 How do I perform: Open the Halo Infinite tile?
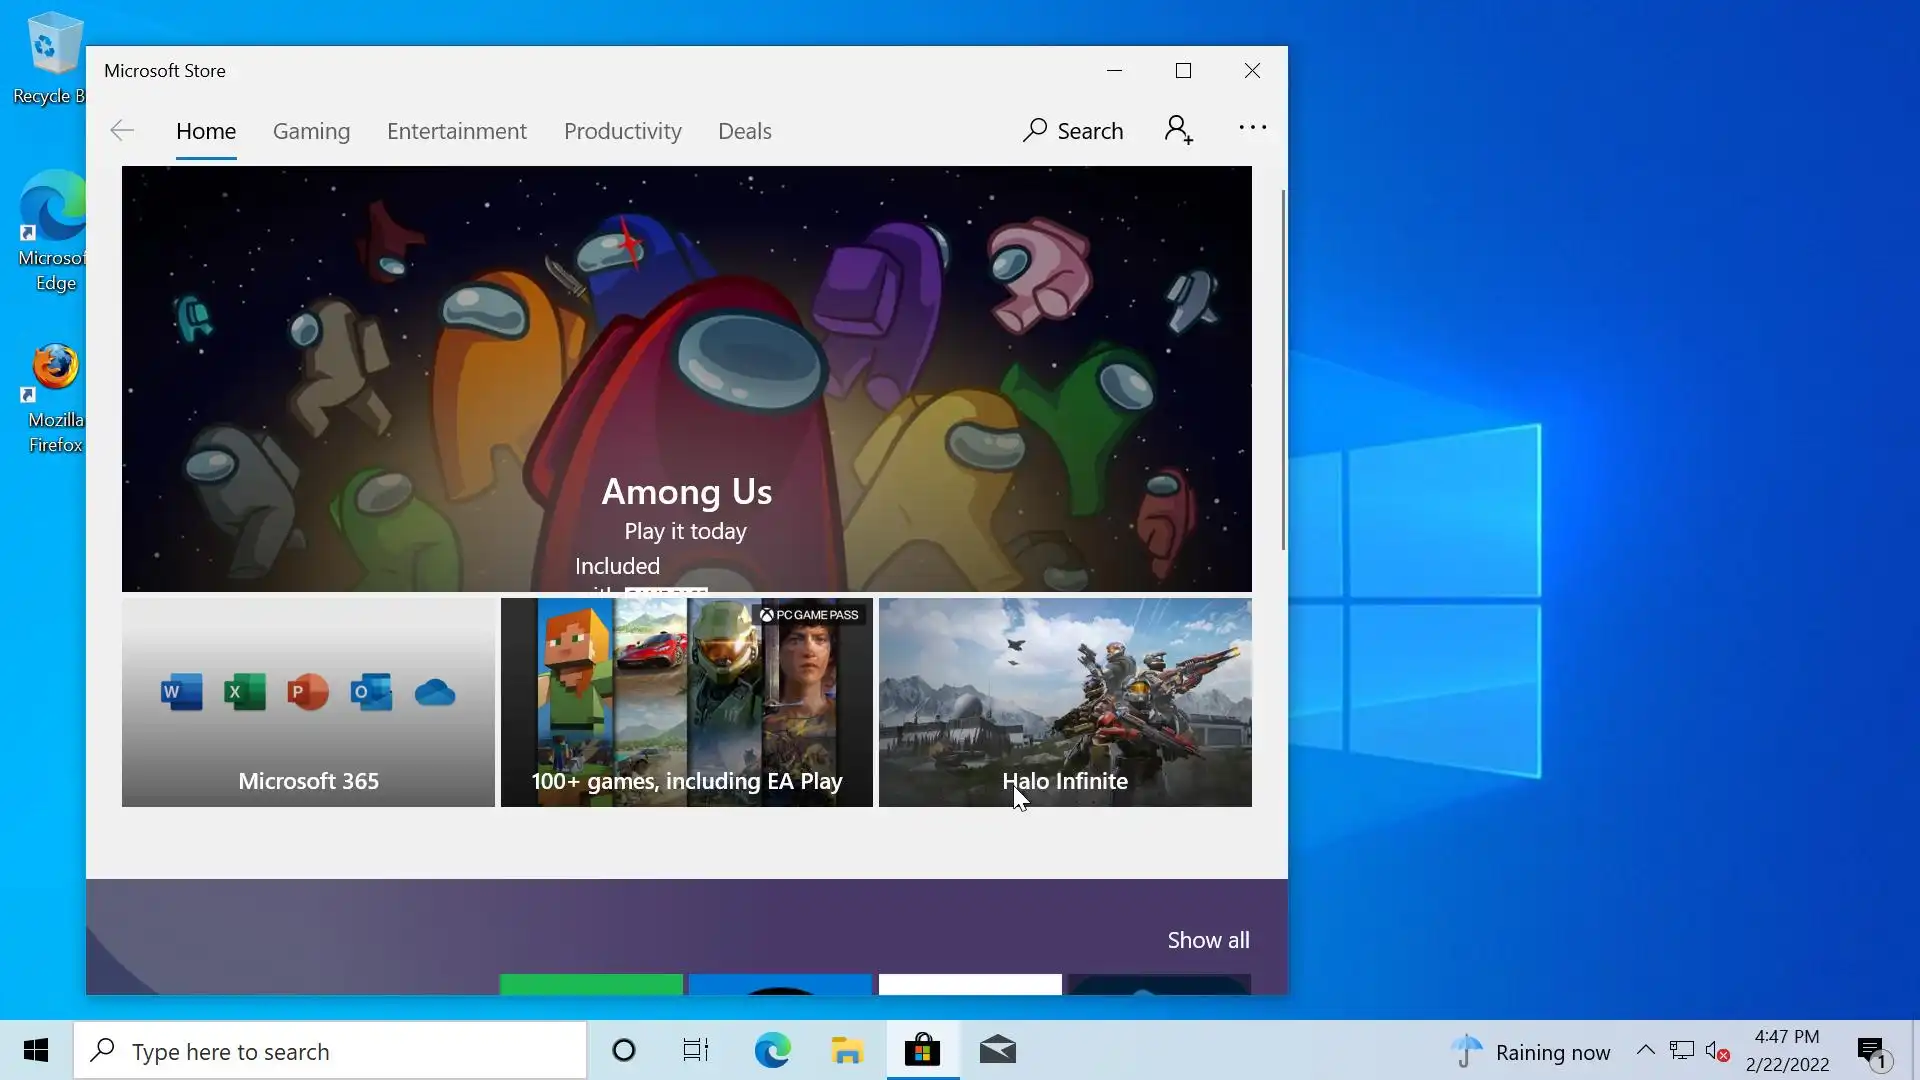[1065, 702]
